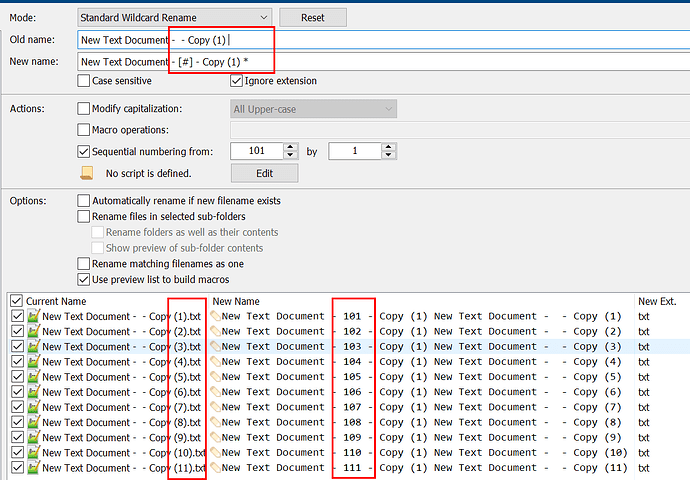Click file icon of Copy (7).txt row

[x=33, y=407]
